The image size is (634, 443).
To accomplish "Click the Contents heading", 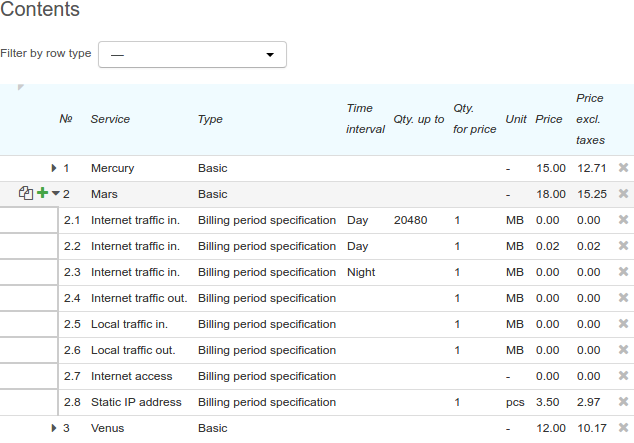I will click(40, 9).
